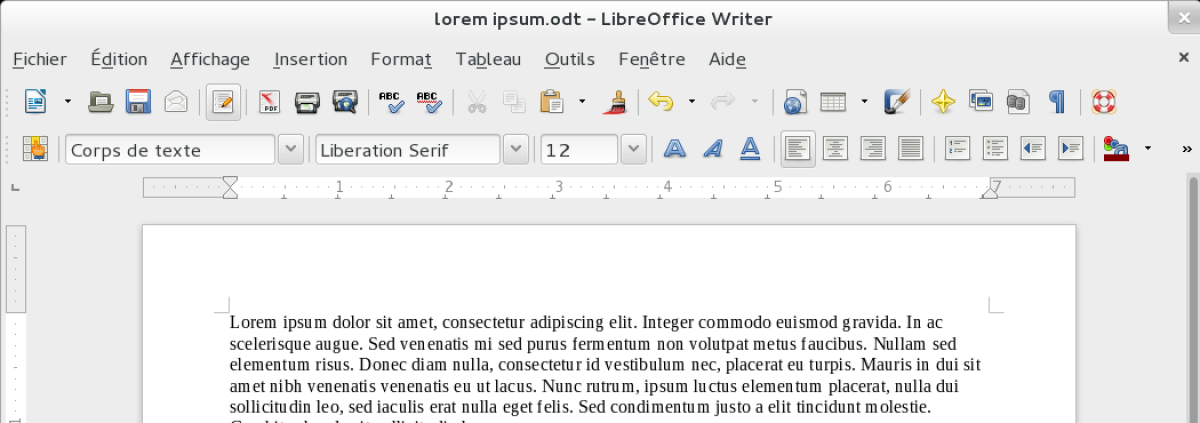This screenshot has height=423, width=1200.
Task: Open the Table size dropdown arrow
Action: (864, 101)
